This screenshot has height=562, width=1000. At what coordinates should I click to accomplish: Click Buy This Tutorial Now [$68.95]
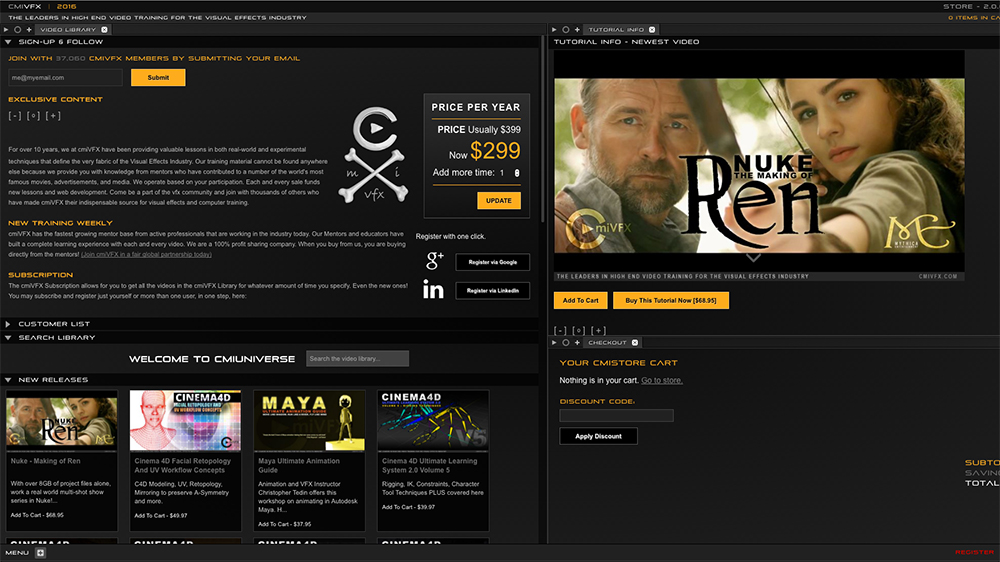671,300
